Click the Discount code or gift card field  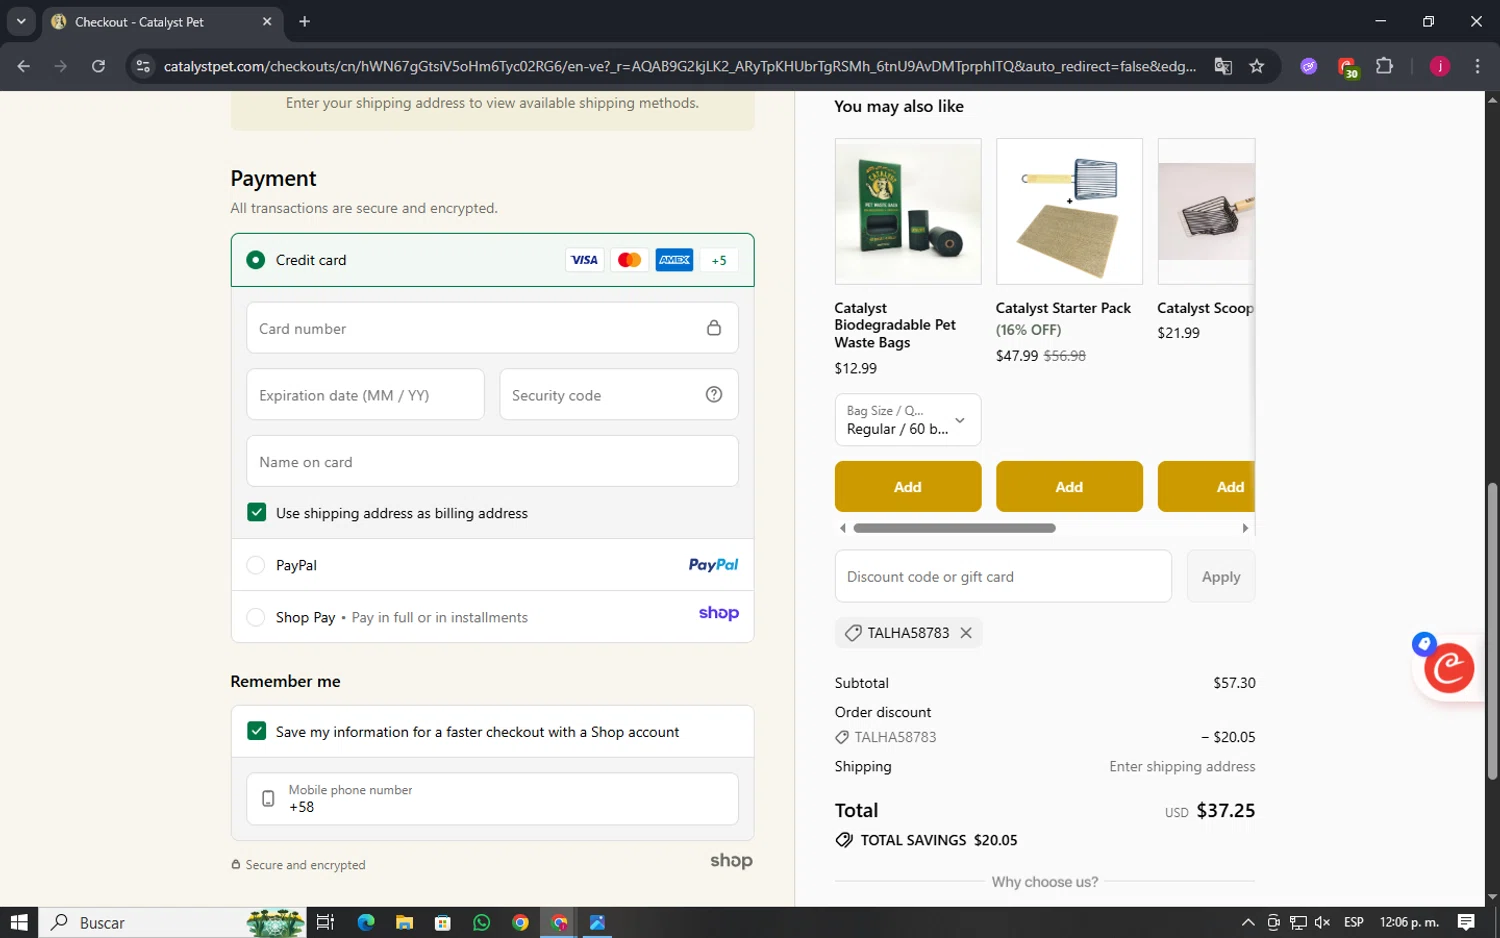point(1003,577)
